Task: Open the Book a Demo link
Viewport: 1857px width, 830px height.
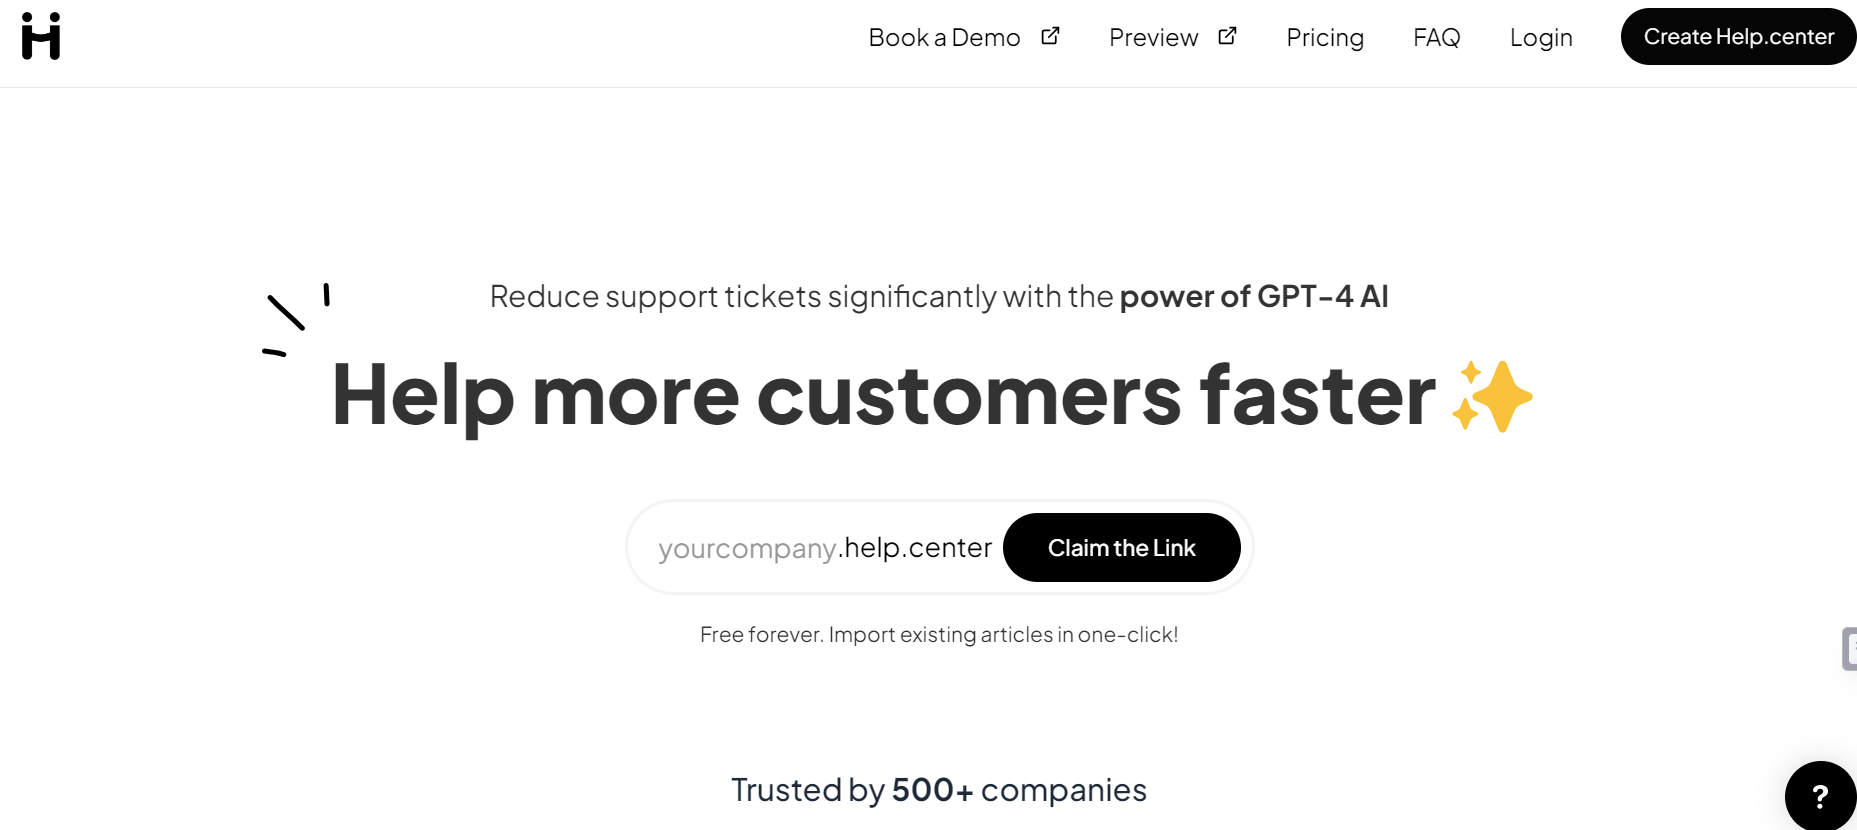Action: pos(944,36)
